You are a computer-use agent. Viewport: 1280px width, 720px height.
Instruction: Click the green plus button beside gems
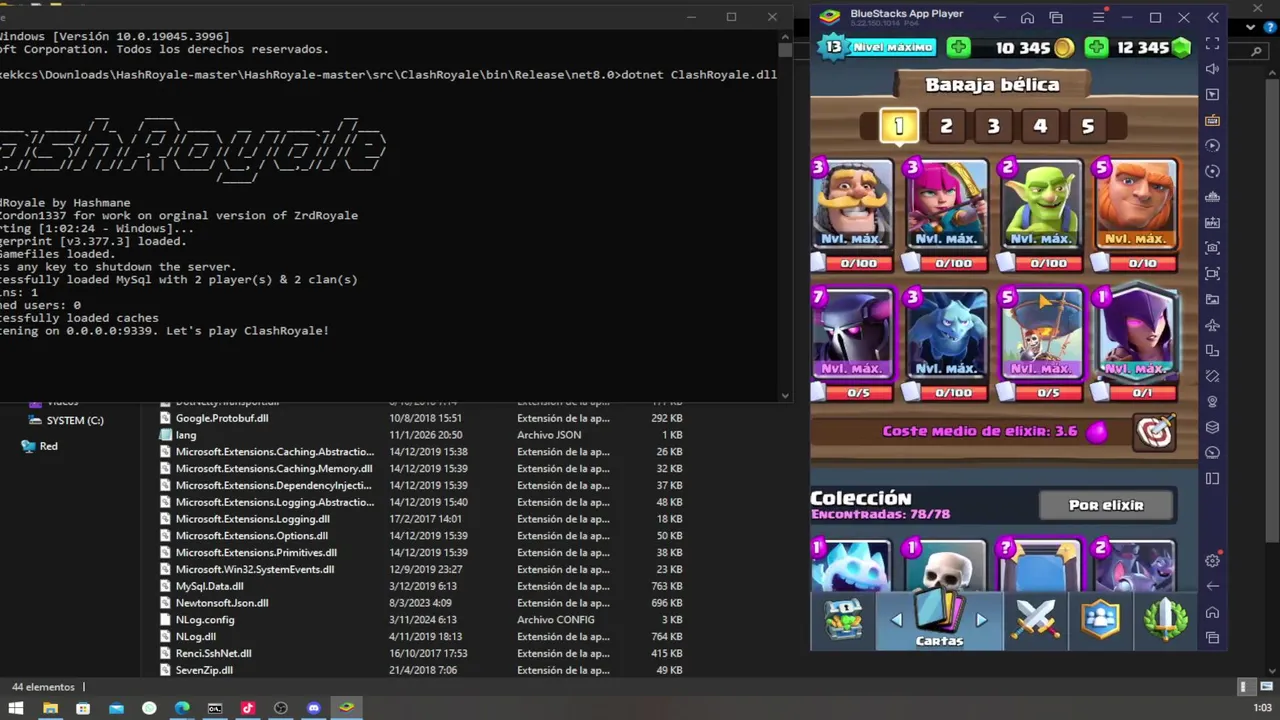(1096, 47)
